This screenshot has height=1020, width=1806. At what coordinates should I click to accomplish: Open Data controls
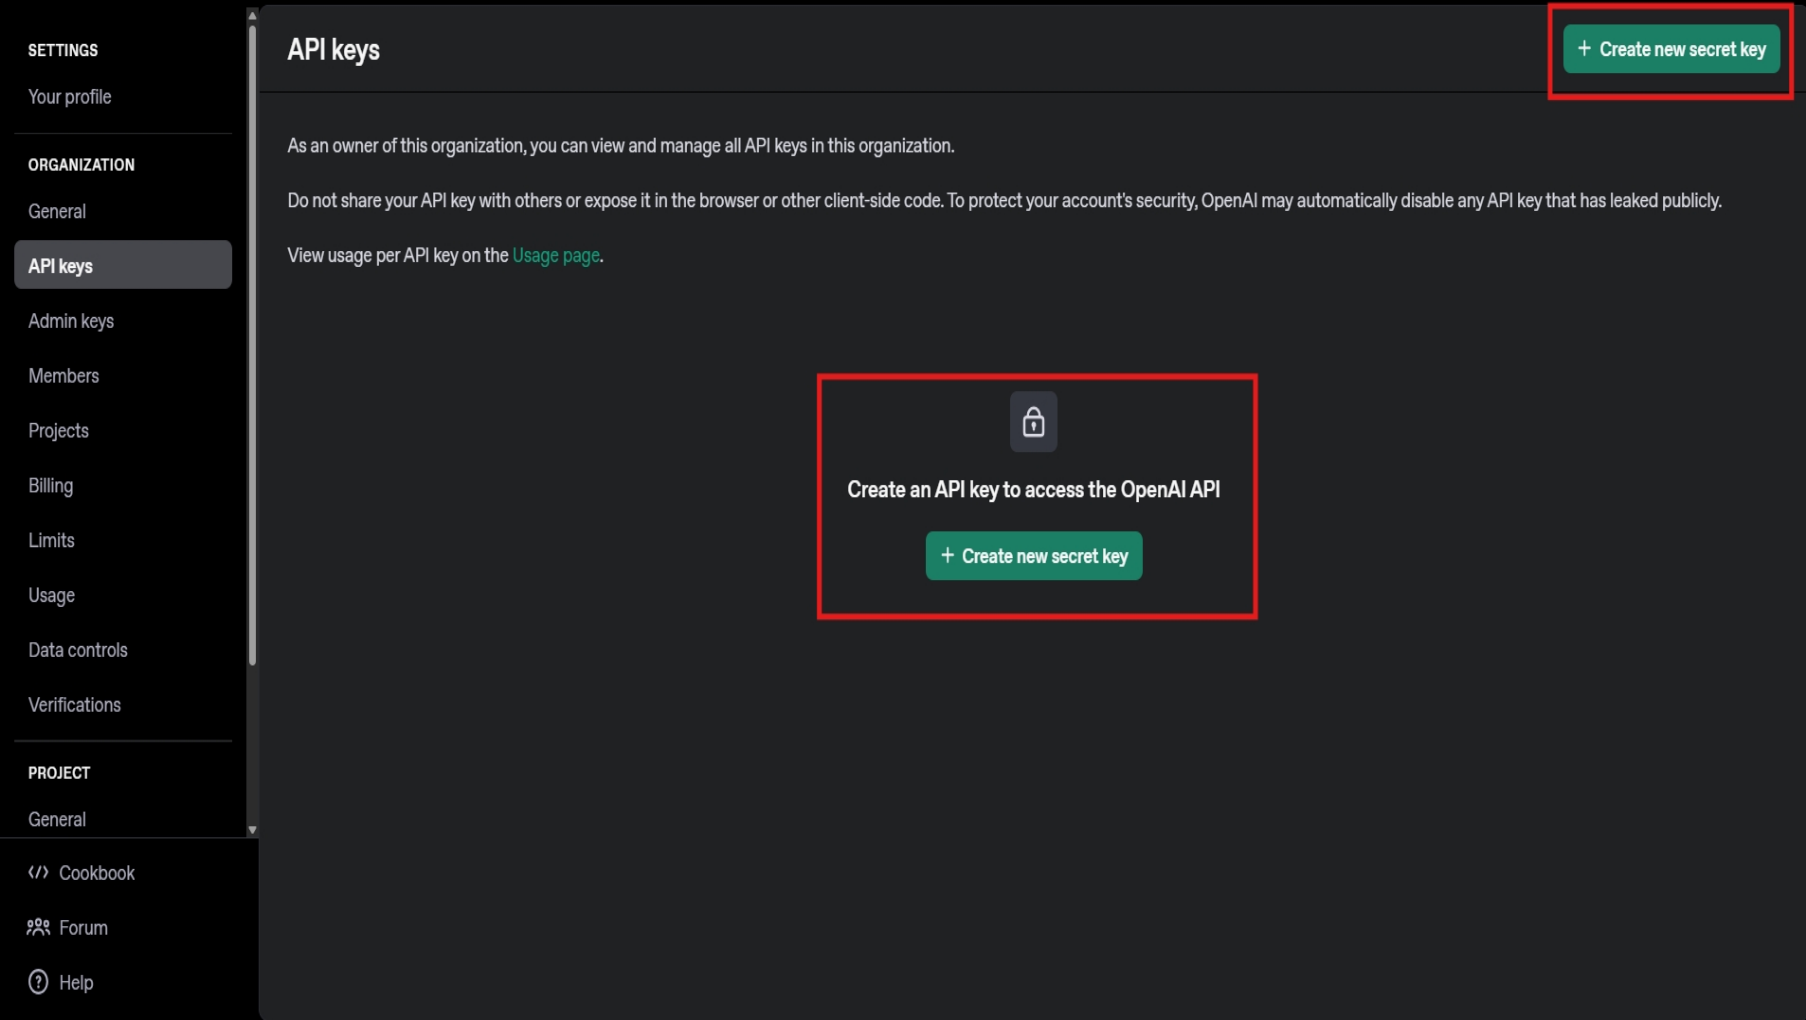pos(78,650)
